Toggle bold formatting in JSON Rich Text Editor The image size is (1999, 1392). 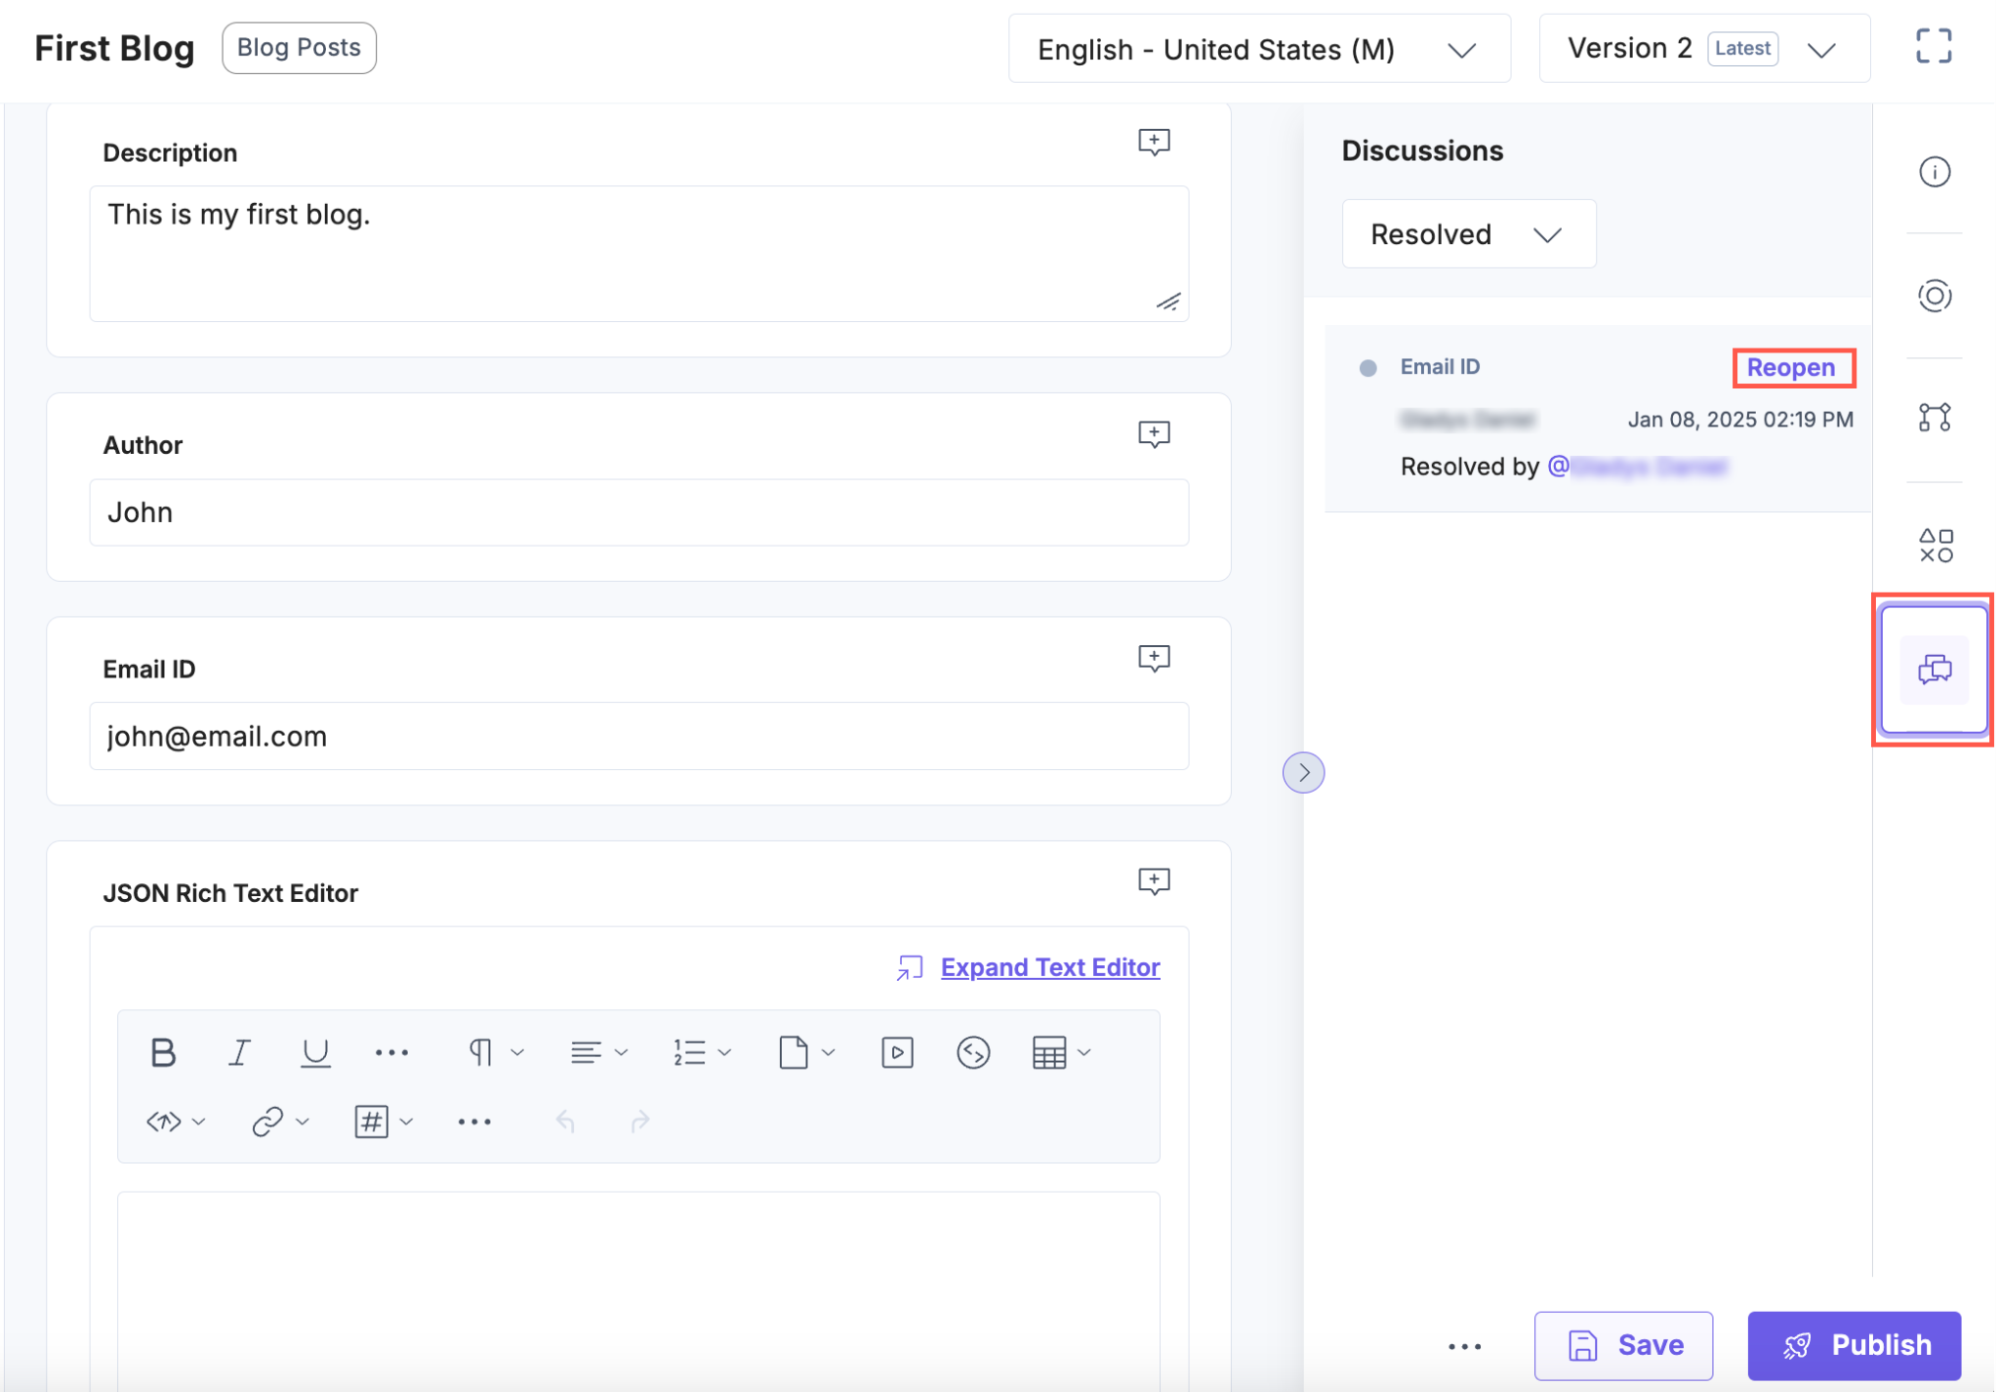(164, 1053)
